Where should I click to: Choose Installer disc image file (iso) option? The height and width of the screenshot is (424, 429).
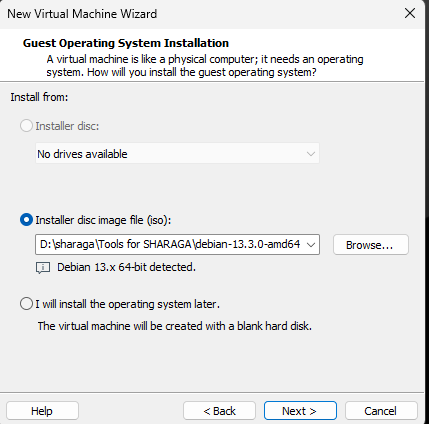pos(26,220)
